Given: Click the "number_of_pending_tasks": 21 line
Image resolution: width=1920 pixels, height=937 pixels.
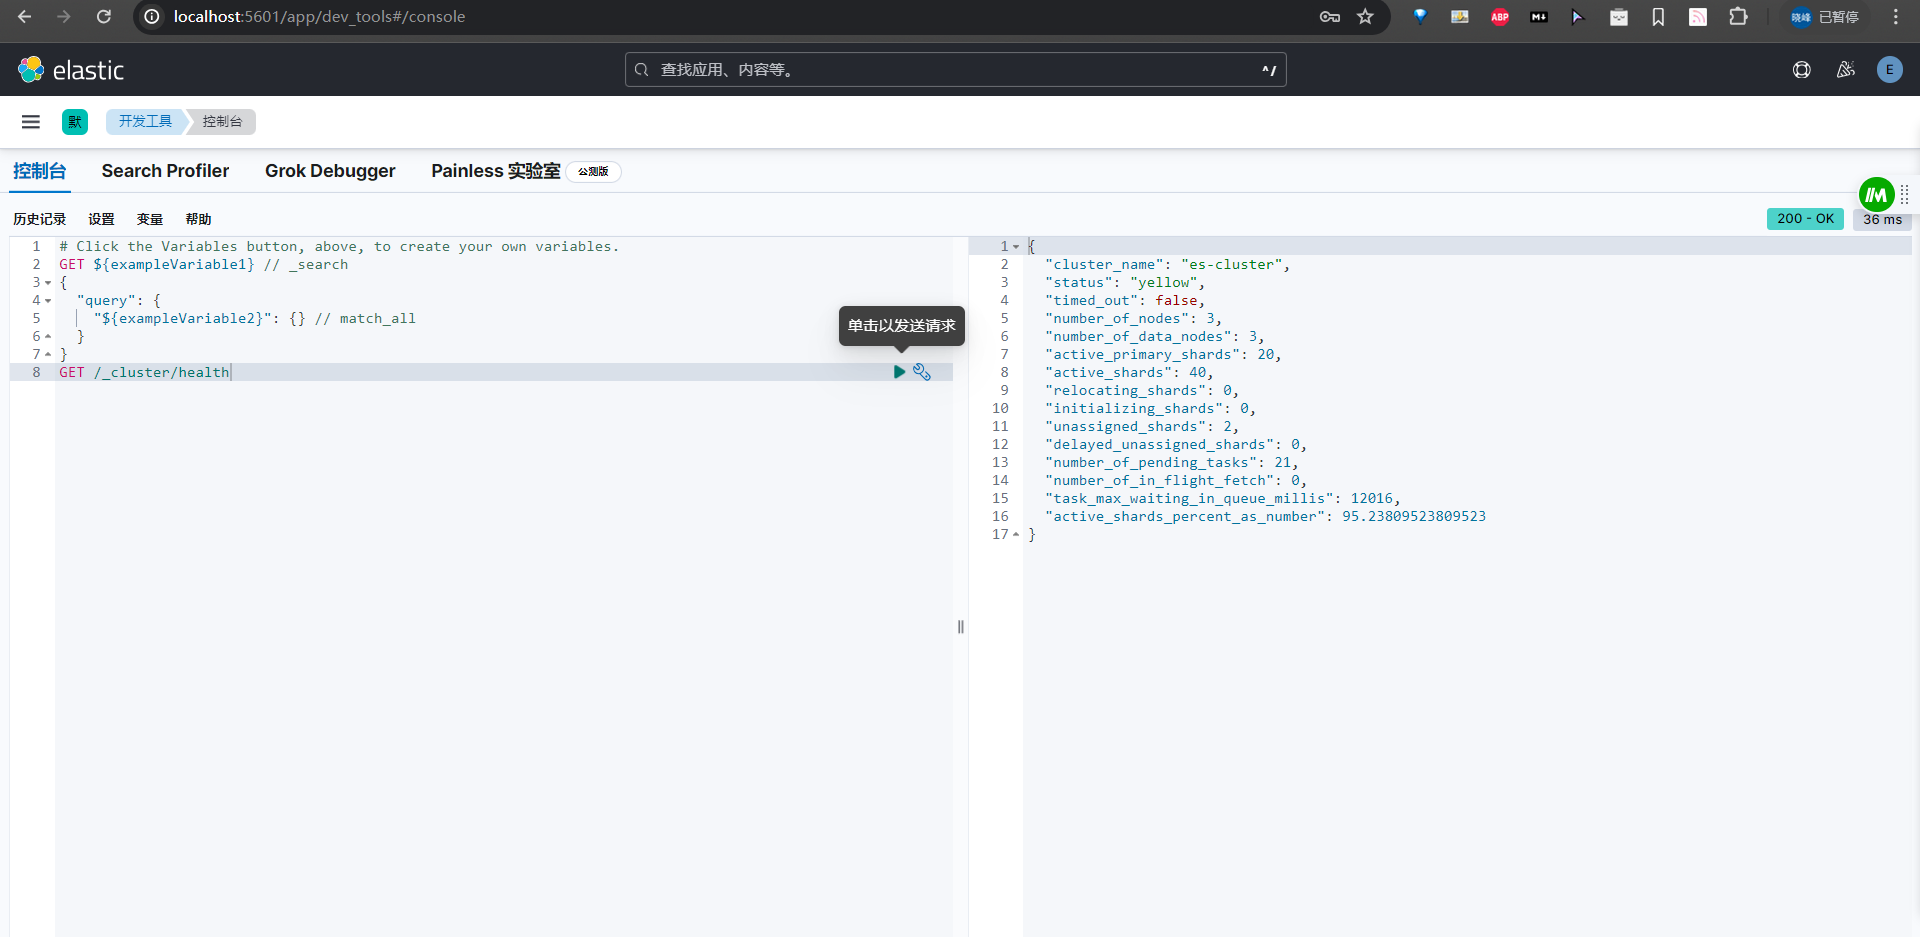Looking at the screenshot, I should point(1171,463).
